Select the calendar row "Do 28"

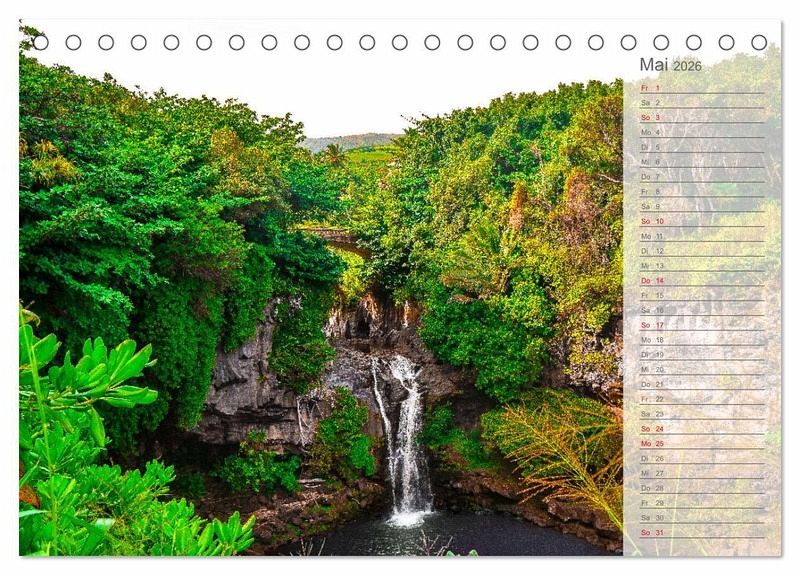coord(702,488)
